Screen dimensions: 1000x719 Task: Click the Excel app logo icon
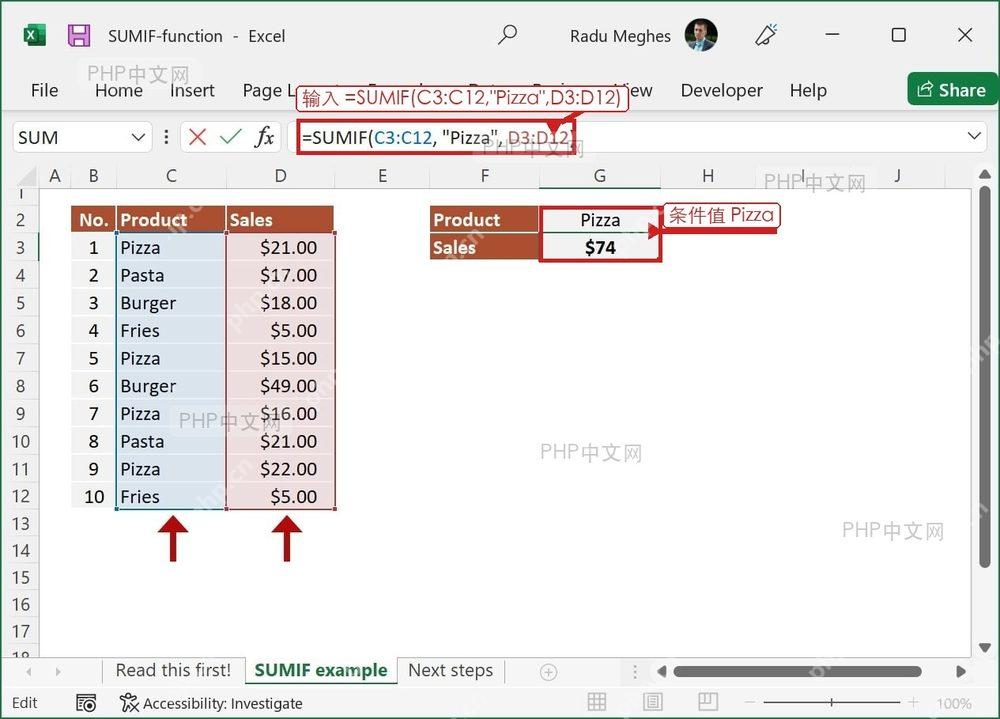click(34, 35)
